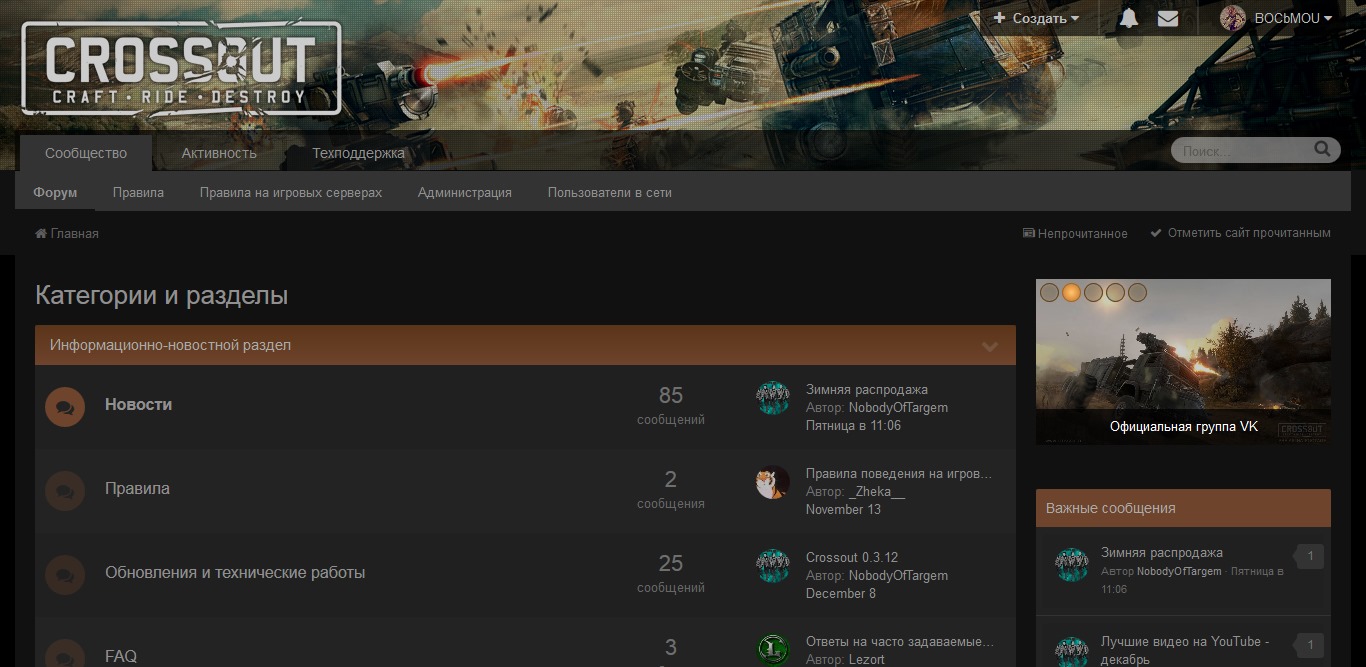Click the Новости forum bubble icon
Image resolution: width=1366 pixels, height=667 pixels.
(65, 407)
